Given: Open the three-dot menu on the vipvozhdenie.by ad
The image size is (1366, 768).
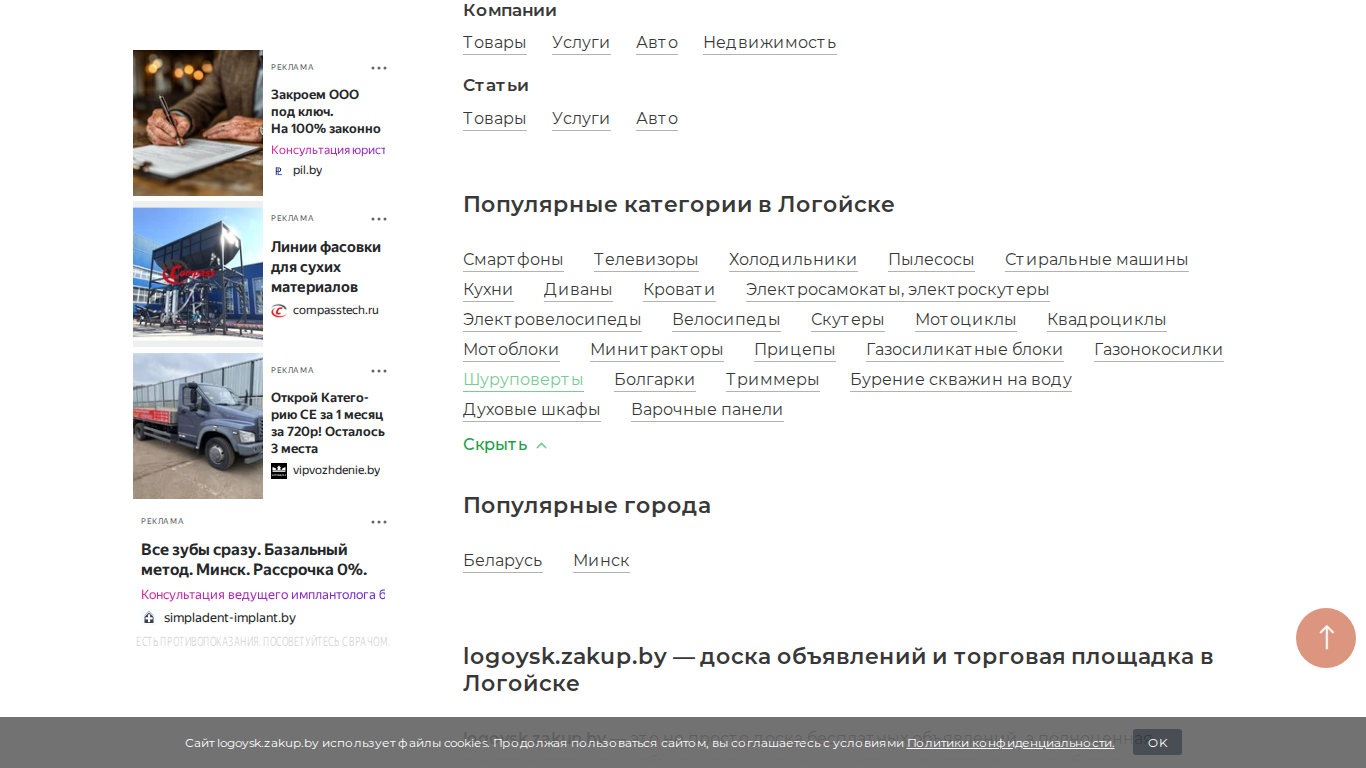Looking at the screenshot, I should [379, 371].
